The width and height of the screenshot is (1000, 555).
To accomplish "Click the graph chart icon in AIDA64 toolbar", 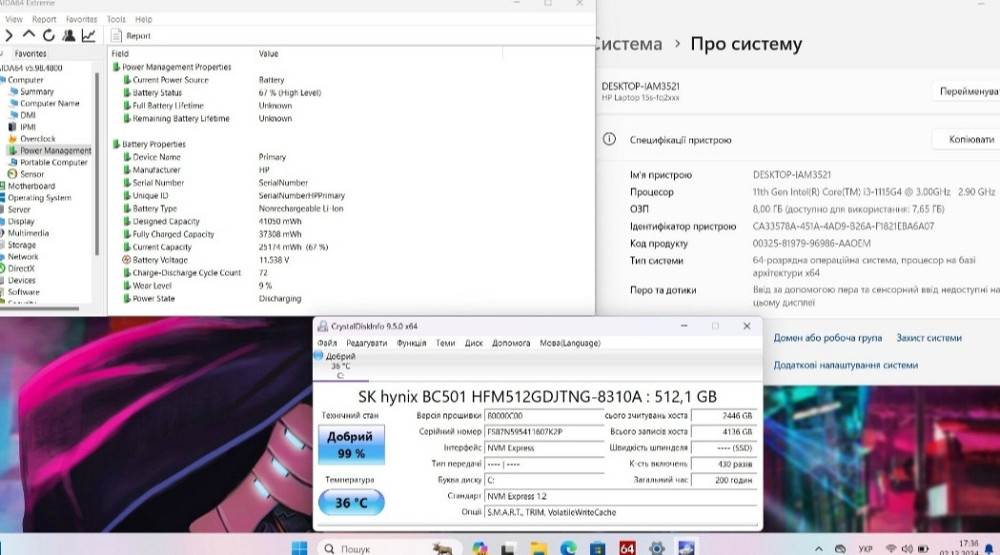I will point(89,36).
